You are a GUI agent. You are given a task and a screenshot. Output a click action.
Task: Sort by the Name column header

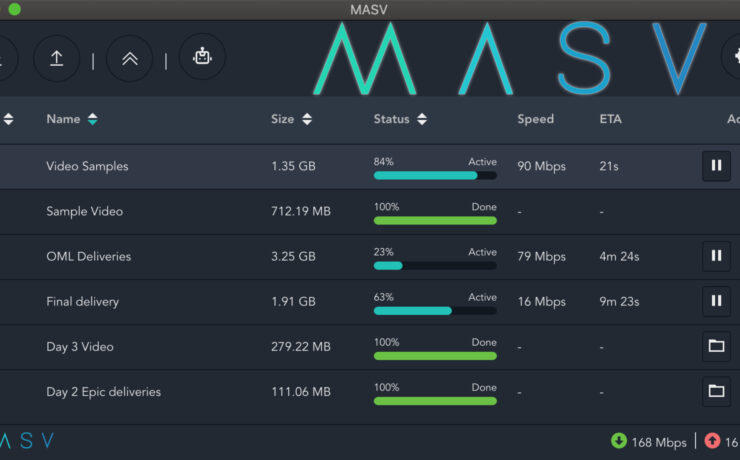coord(72,119)
